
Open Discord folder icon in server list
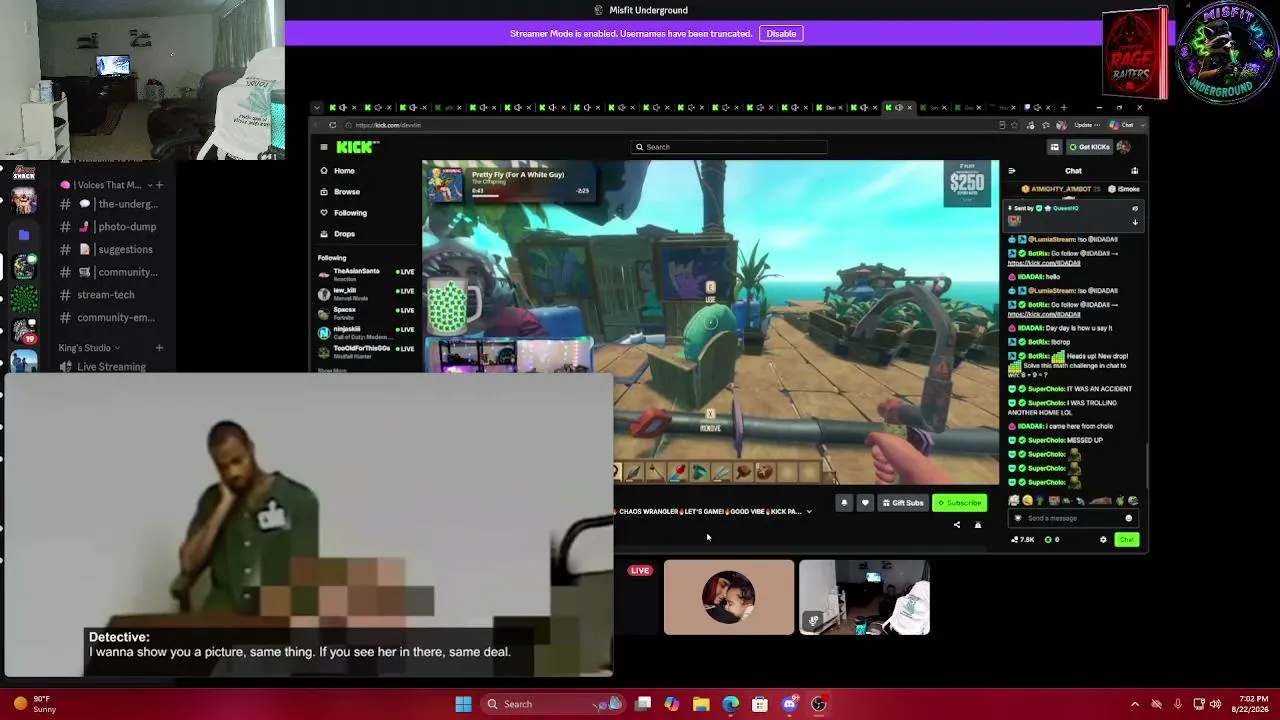click(x=24, y=235)
